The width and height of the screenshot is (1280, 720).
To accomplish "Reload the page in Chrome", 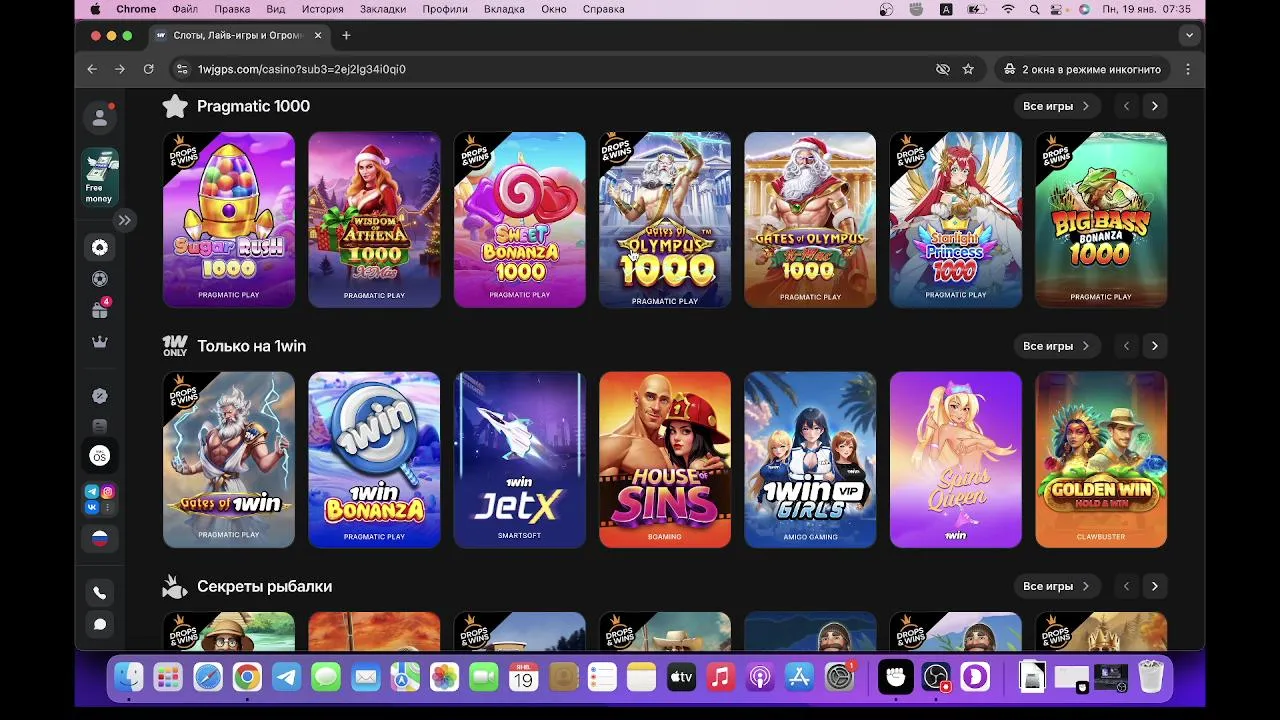I will (x=148, y=69).
